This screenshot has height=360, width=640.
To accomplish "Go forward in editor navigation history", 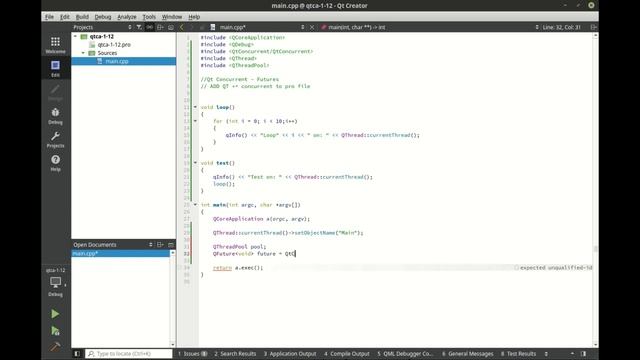I will 192,27.
